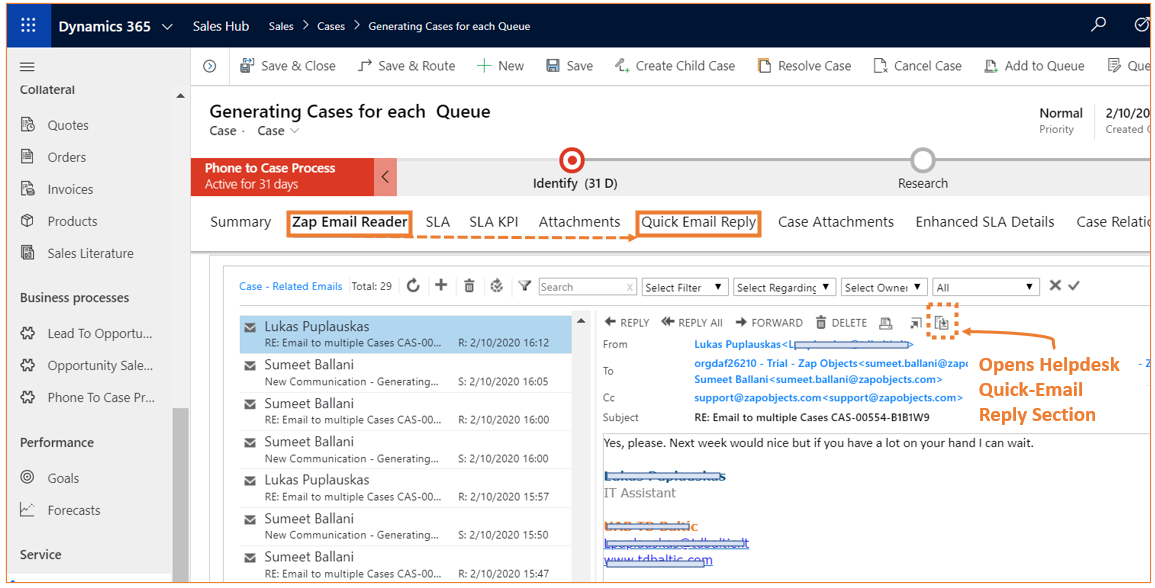Select Lukas Puplauskas email received 16:12
Screen dimensions: 1155x588
pos(405,334)
